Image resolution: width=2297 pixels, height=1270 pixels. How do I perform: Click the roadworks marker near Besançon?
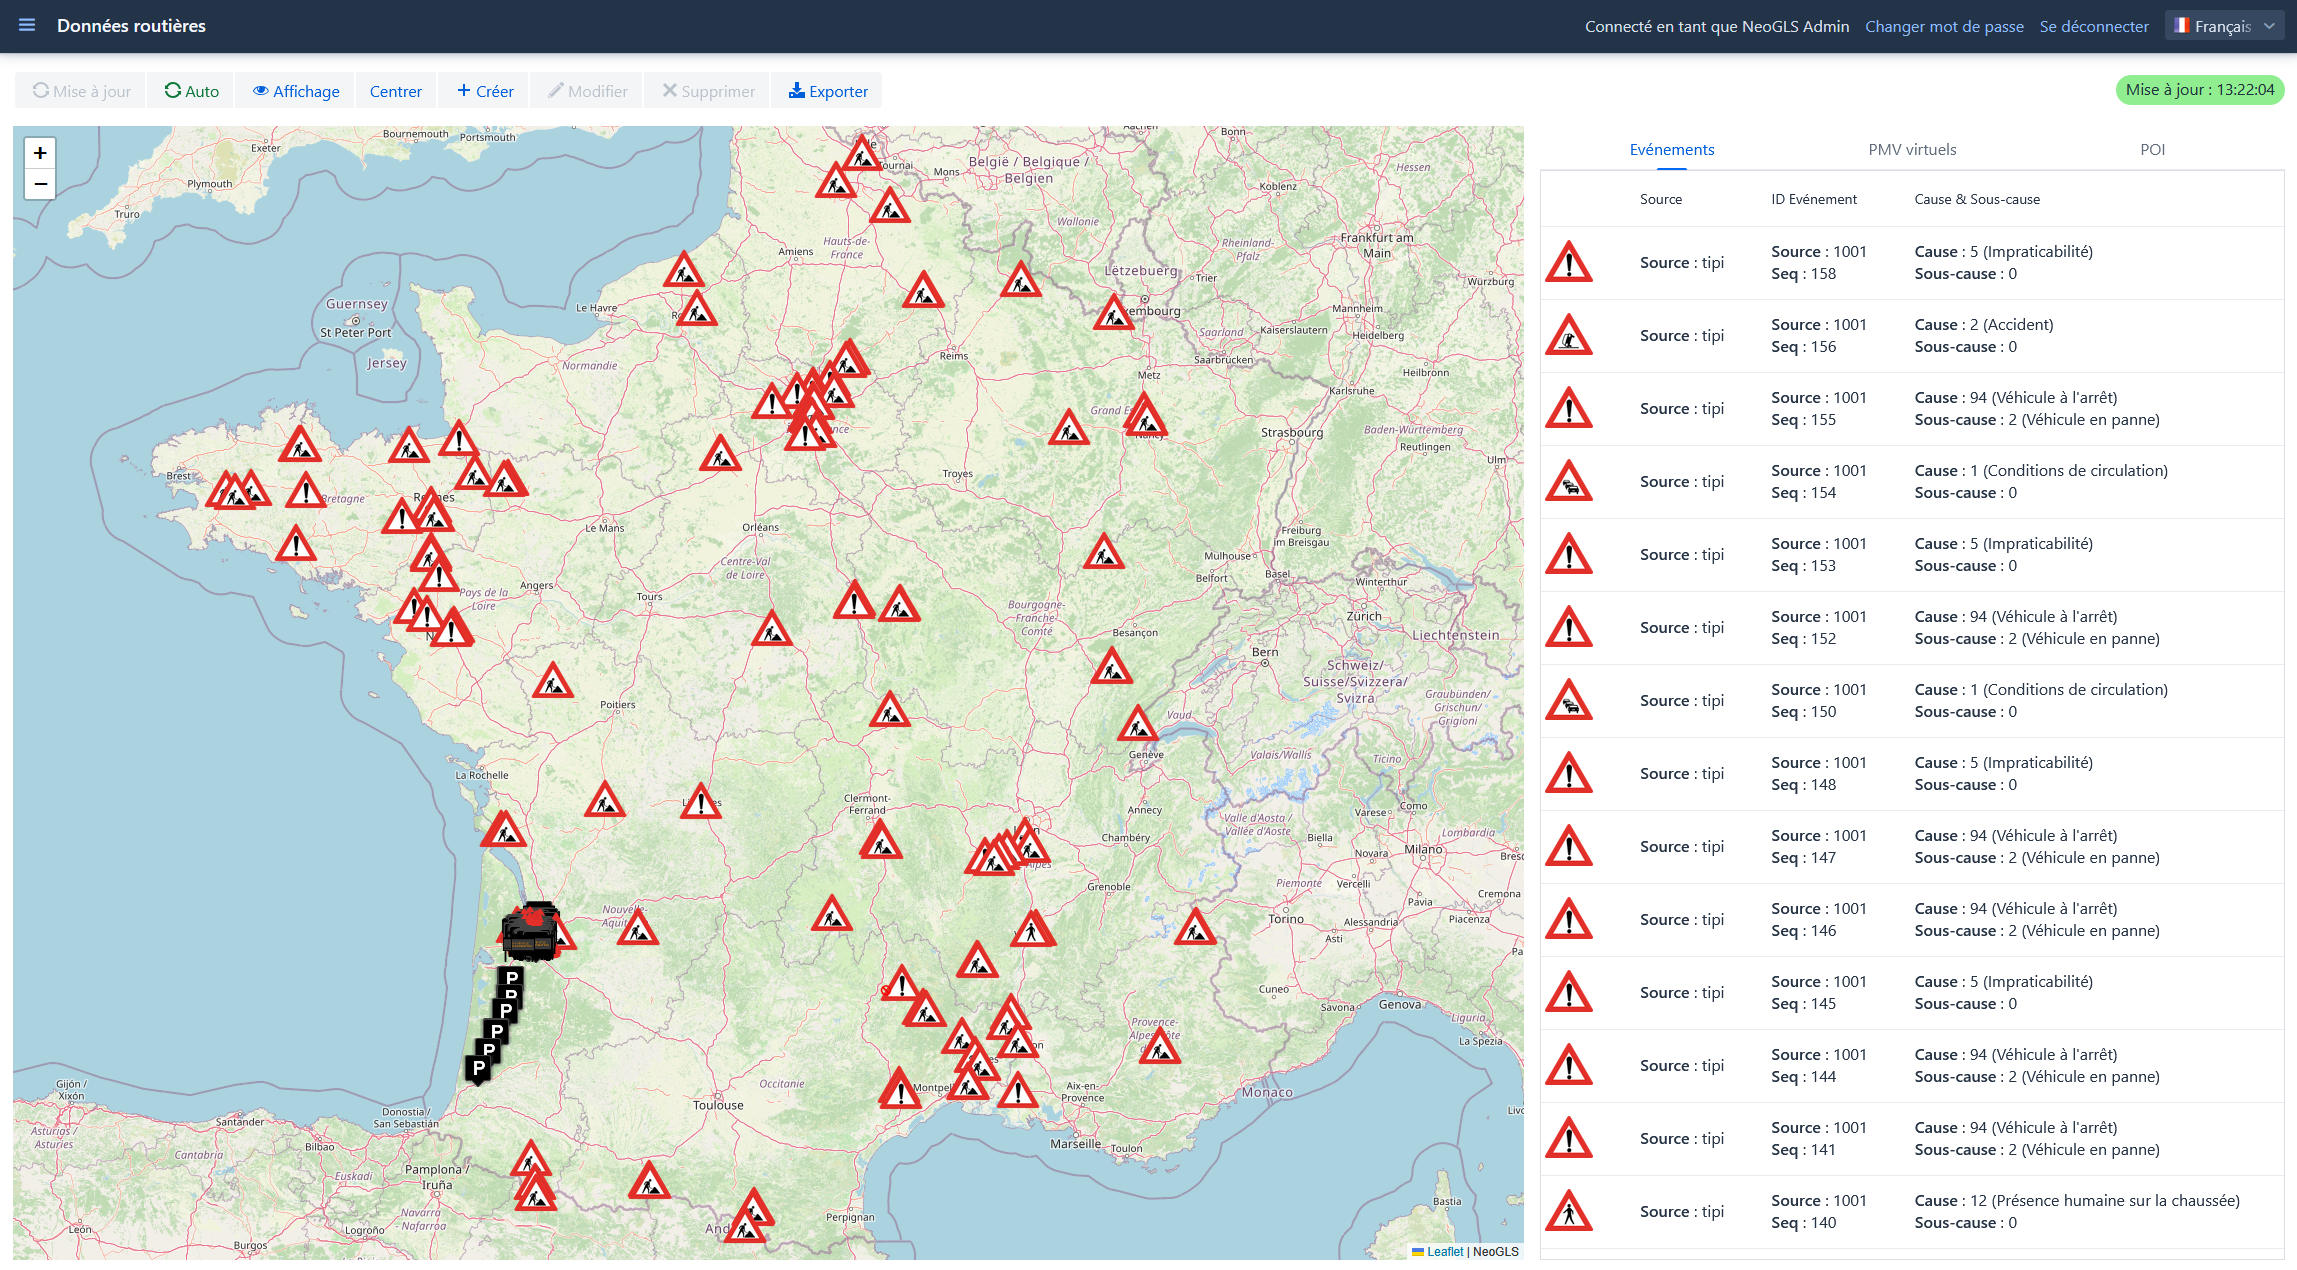click(1111, 667)
